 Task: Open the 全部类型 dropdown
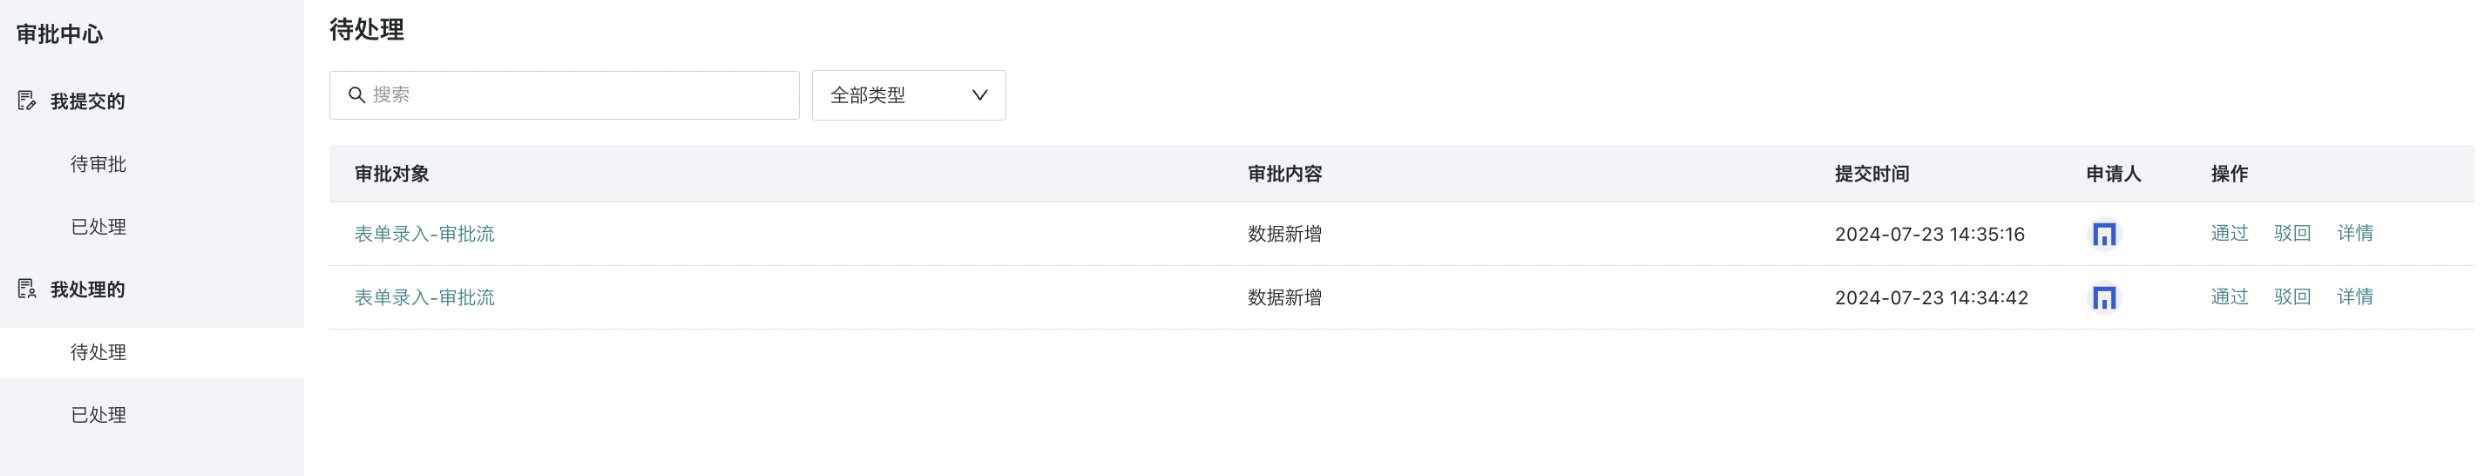pos(908,95)
